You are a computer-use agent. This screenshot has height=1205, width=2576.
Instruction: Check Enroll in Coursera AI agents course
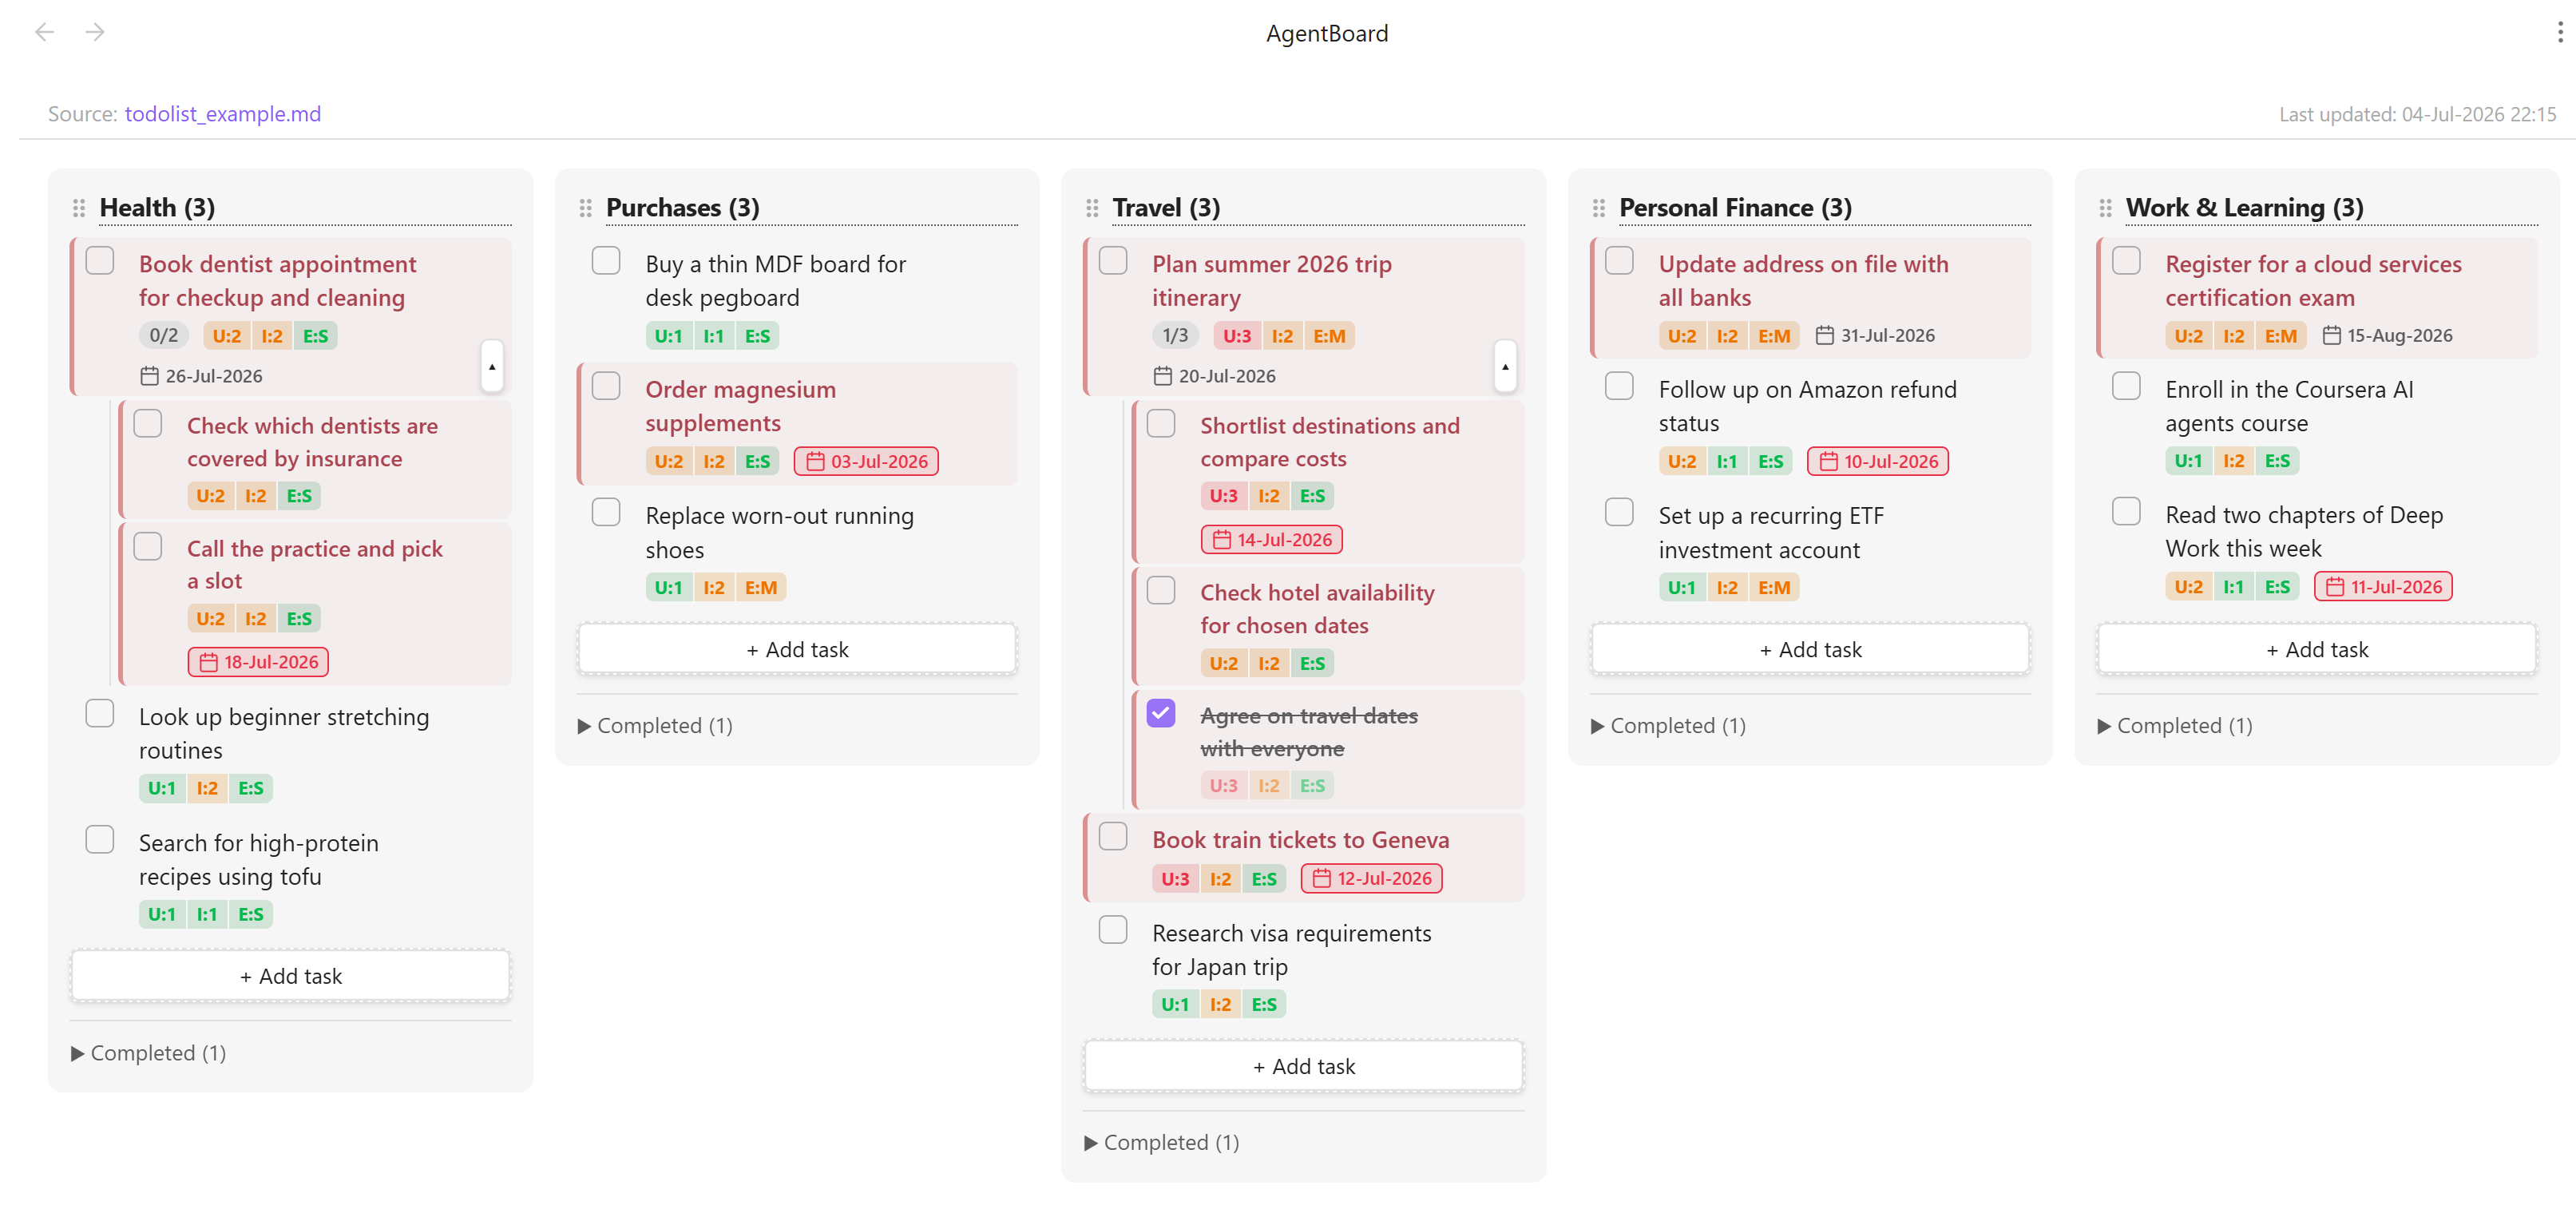(x=2126, y=386)
